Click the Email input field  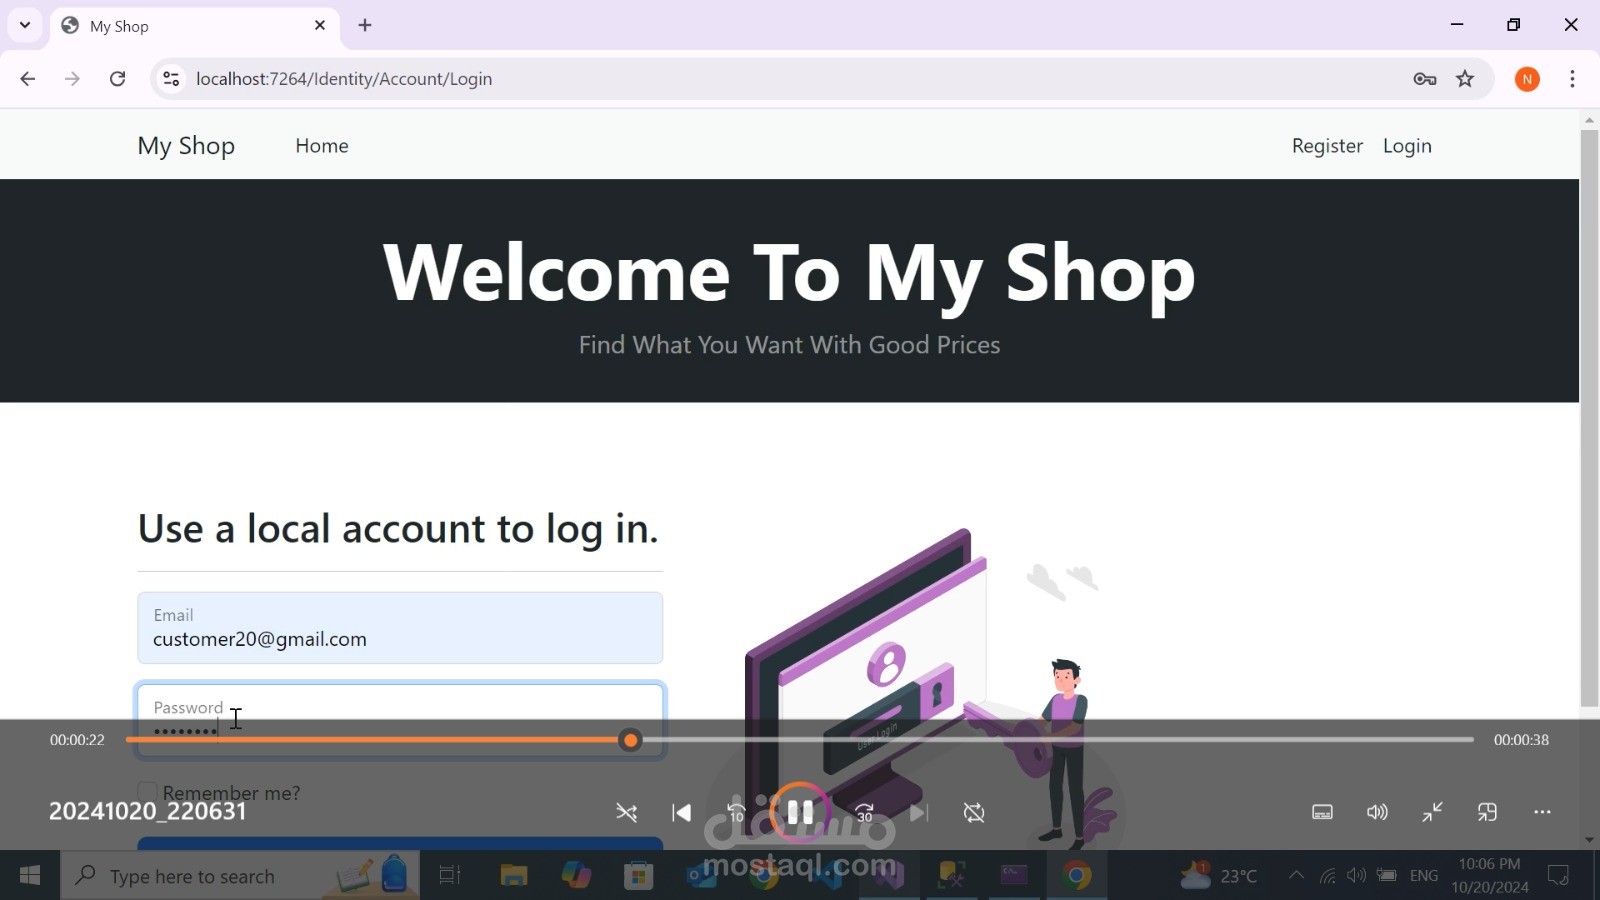[400, 628]
